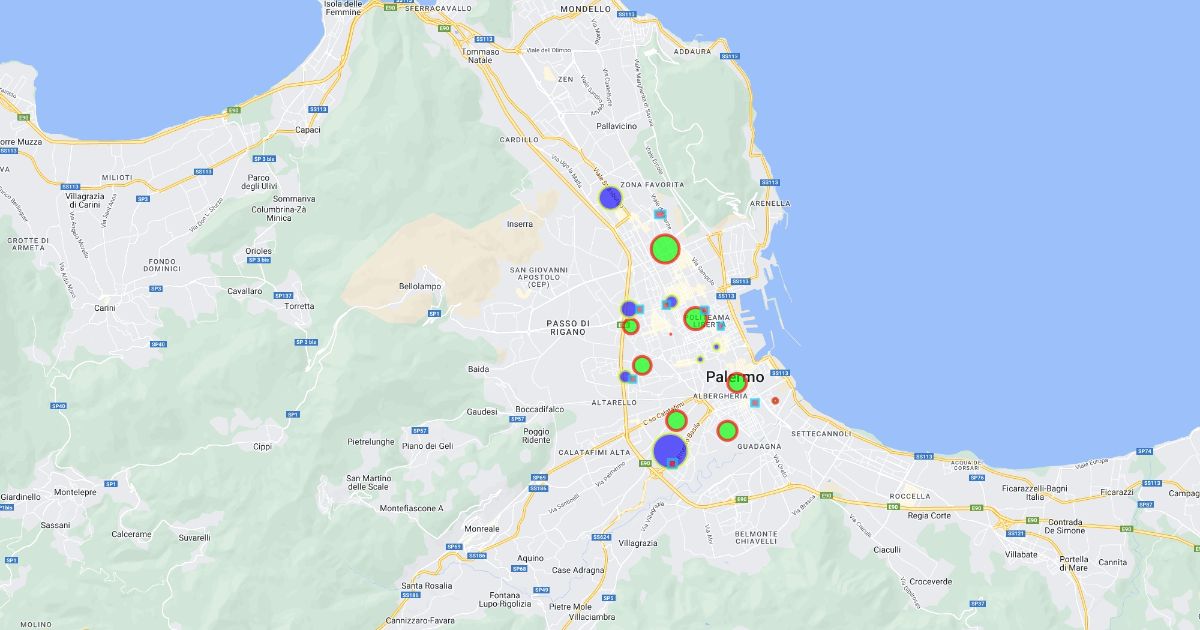Viewport: 1200px width, 630px height.
Task: Click the Monreale town label
Action: (x=482, y=528)
